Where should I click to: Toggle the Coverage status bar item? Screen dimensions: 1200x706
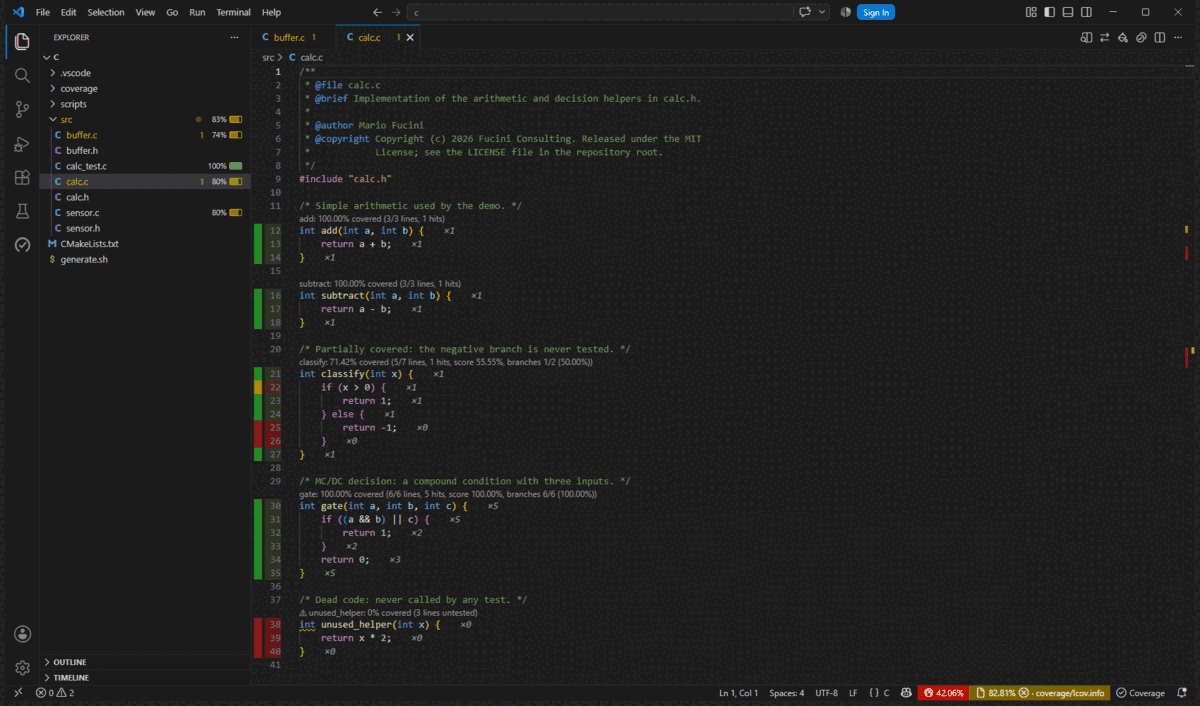coord(1141,692)
